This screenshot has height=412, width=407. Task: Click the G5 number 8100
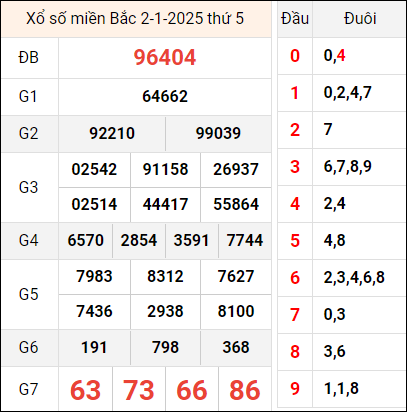(236, 311)
